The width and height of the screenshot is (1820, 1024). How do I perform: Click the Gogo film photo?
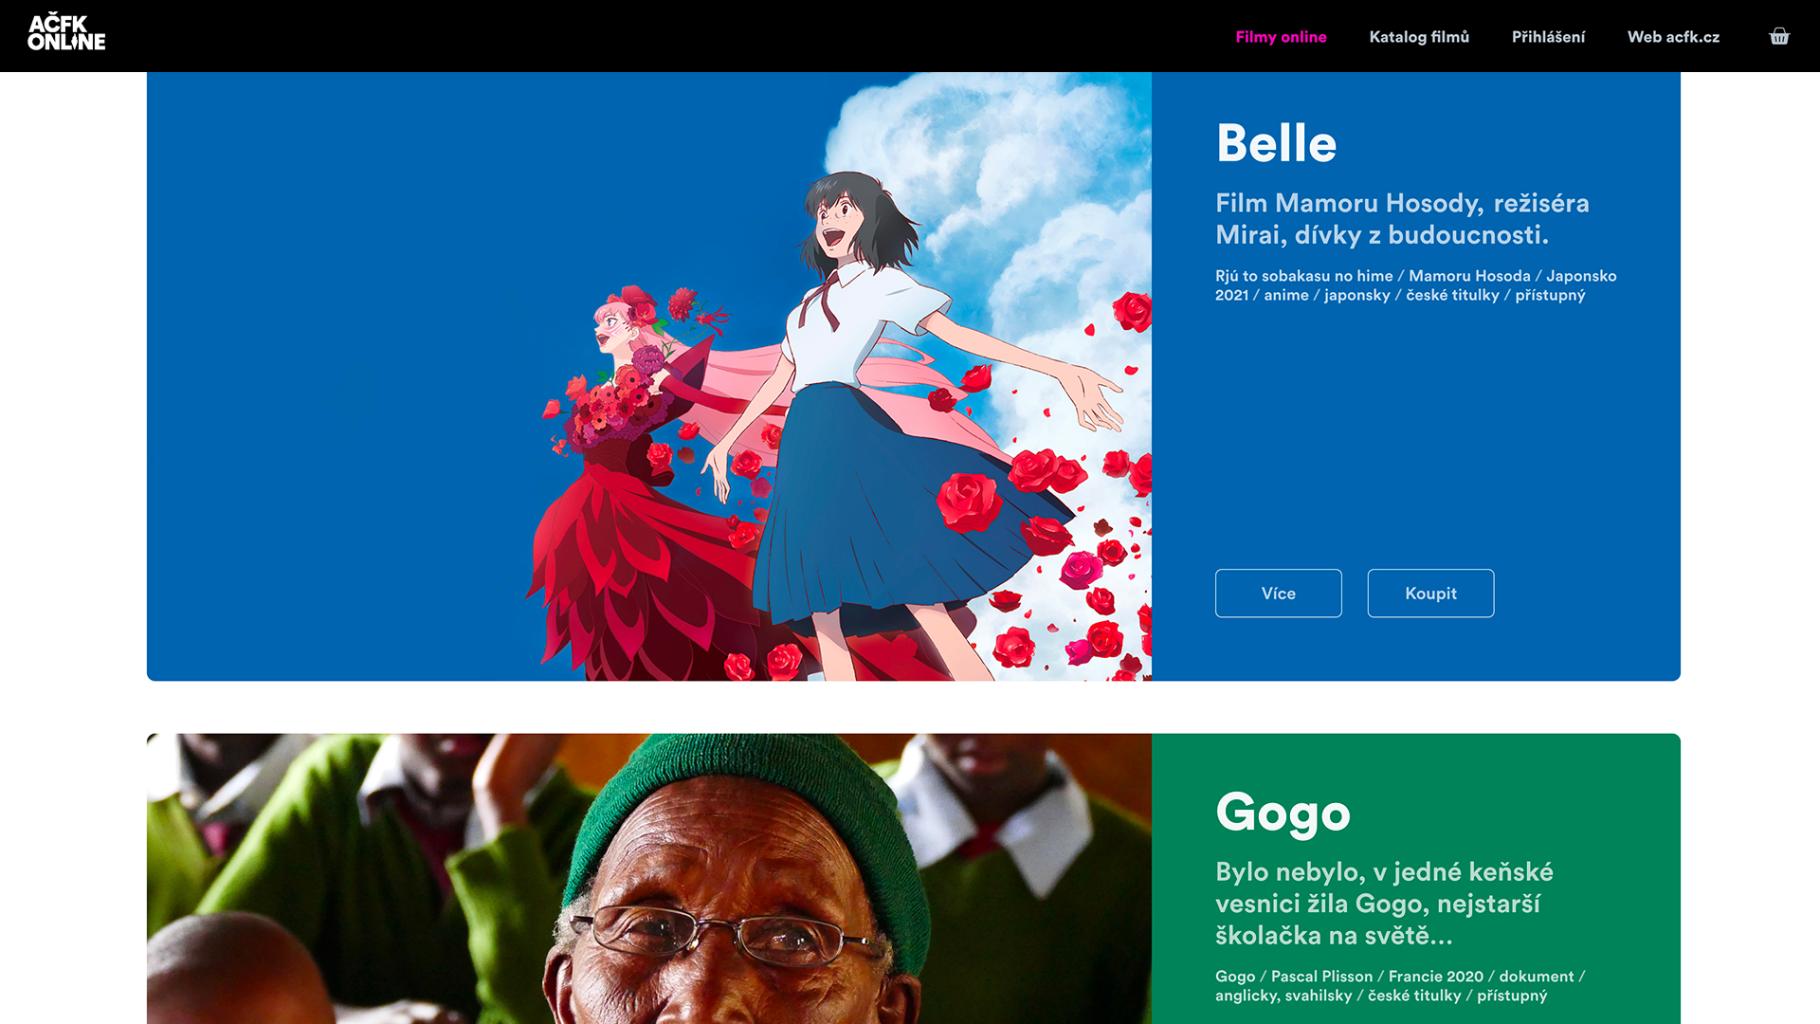pyautogui.click(x=649, y=878)
